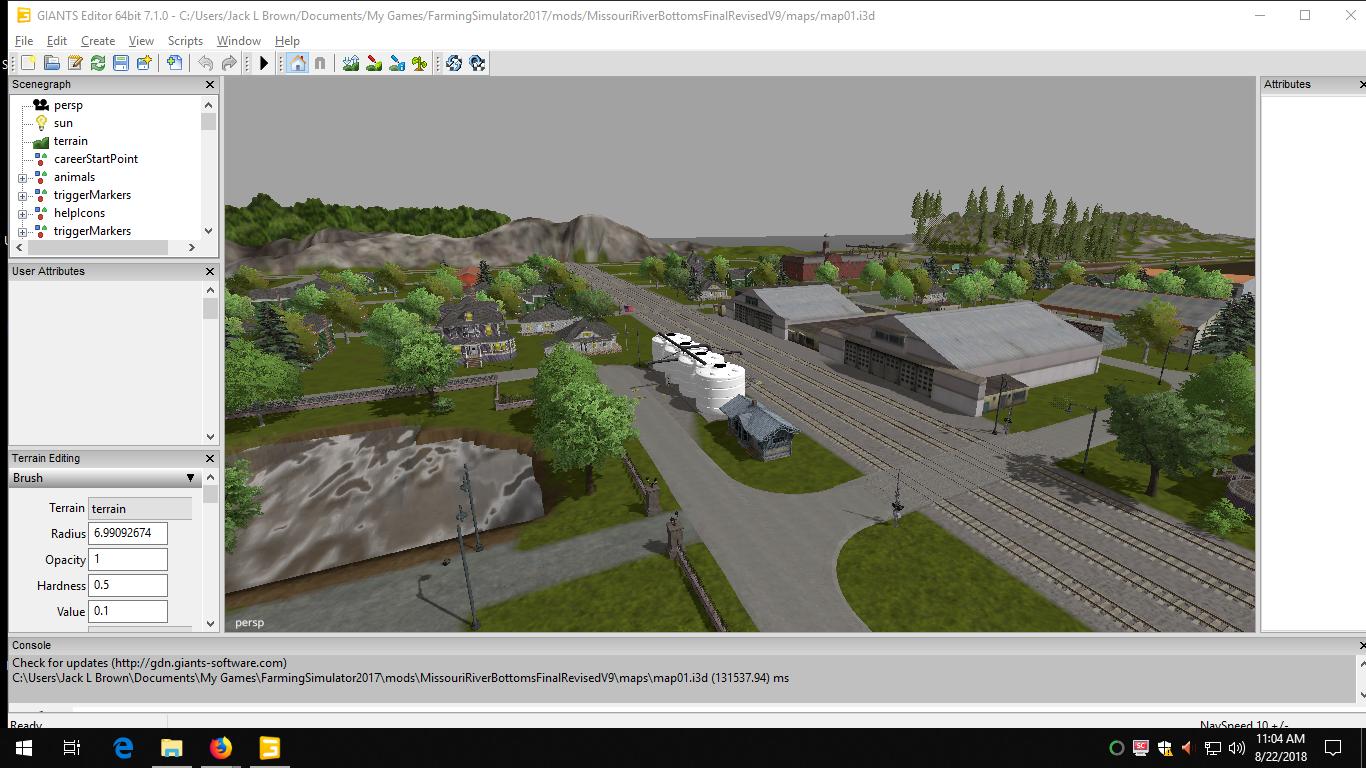Image resolution: width=1366 pixels, height=768 pixels.
Task: Expand the animals node in Scenegraph
Action: [22, 178]
